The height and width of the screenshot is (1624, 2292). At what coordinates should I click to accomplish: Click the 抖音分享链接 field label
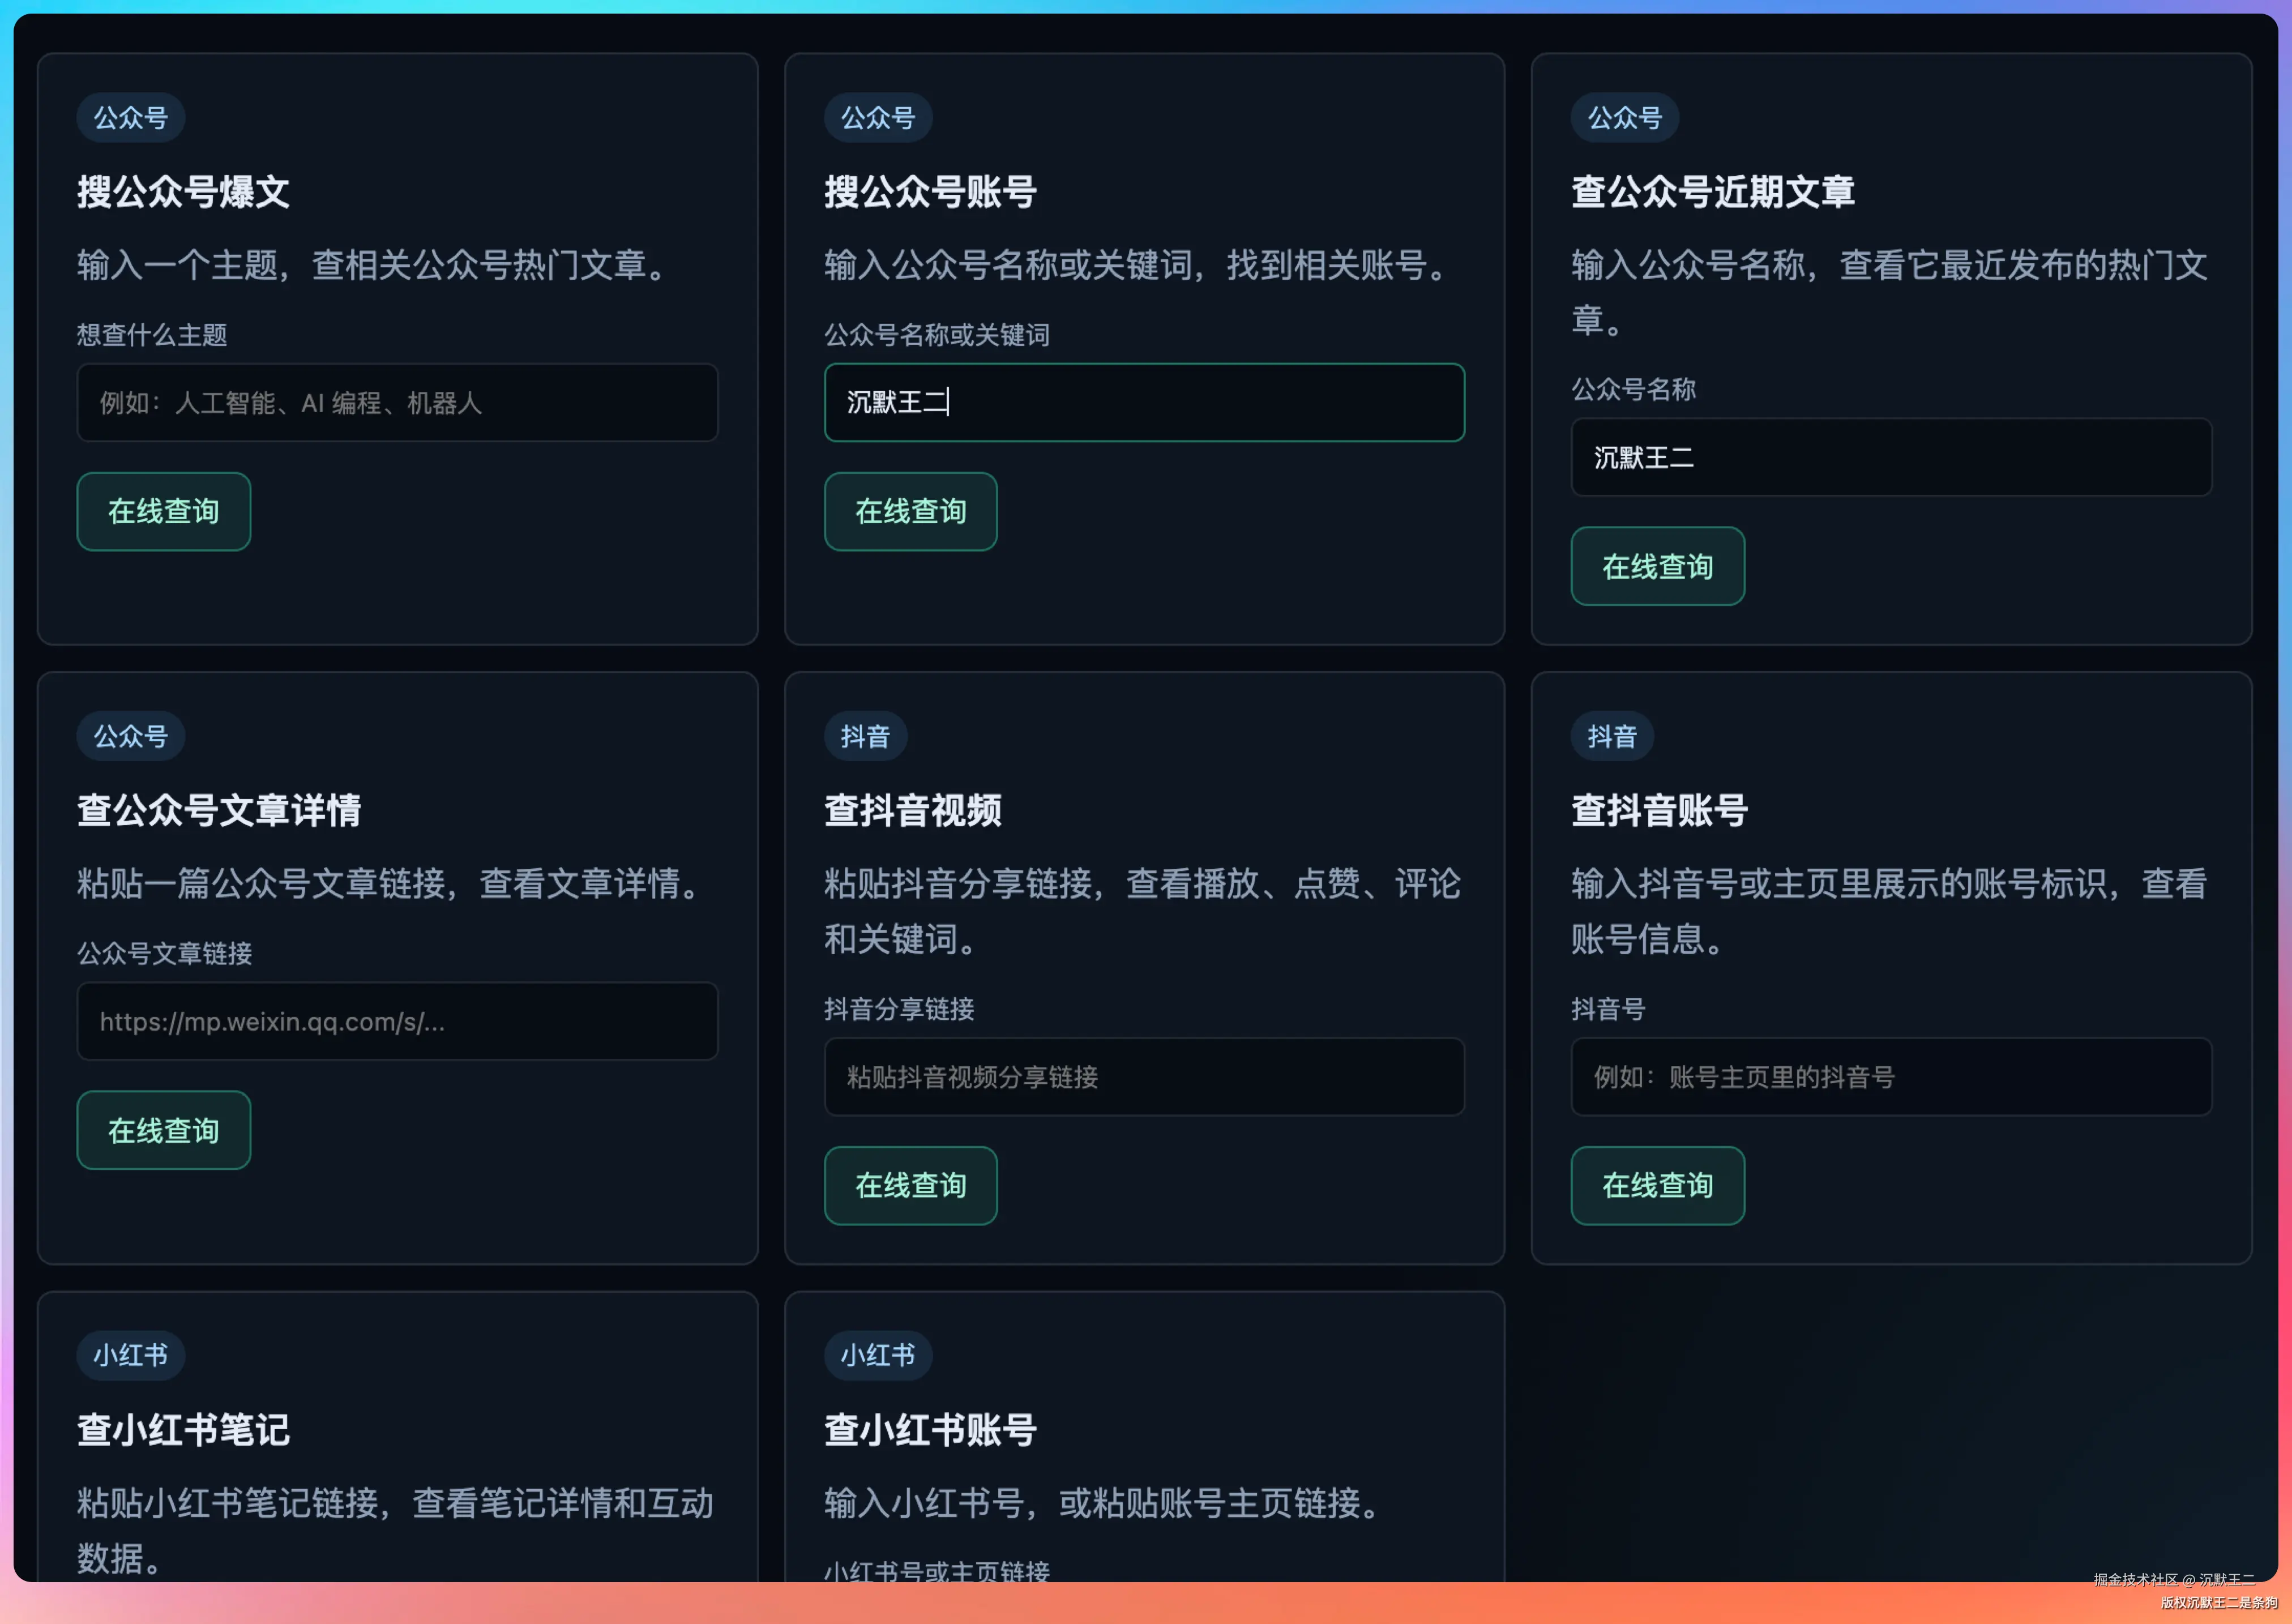click(x=900, y=1009)
